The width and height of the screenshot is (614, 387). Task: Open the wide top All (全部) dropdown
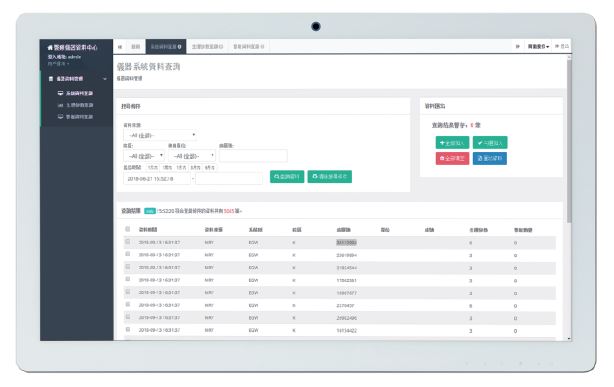160,135
